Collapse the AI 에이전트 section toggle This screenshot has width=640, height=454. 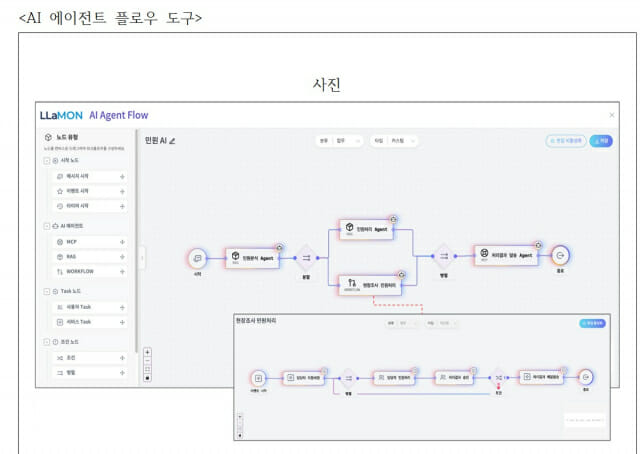coord(47,226)
